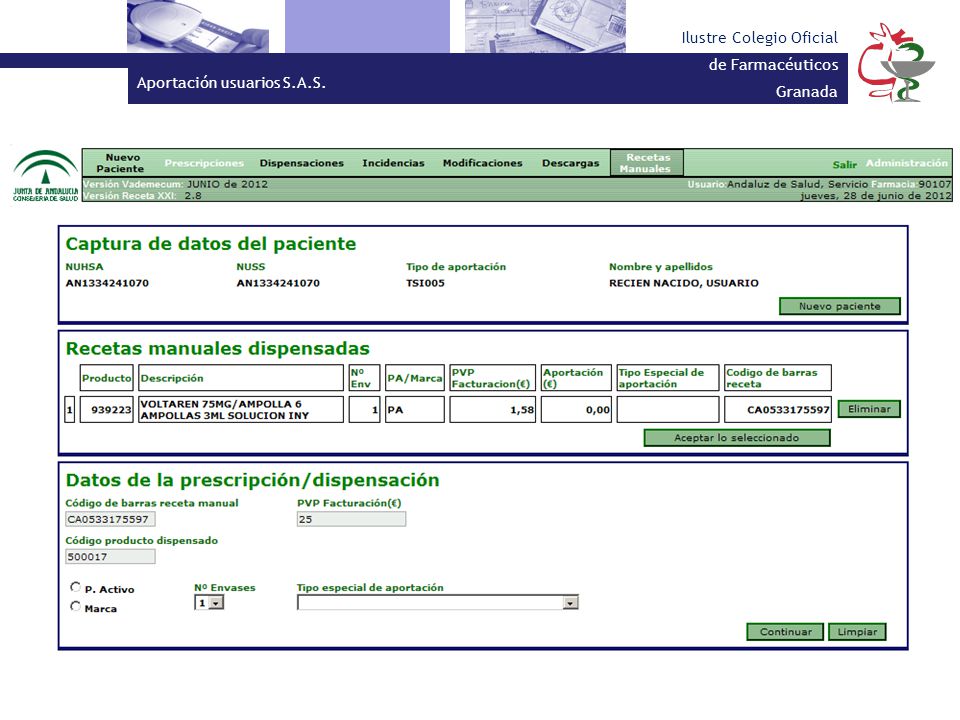Screen dimensions: 960x720
Task: Click Aceptar lo seleccionado button
Action: click(737, 438)
